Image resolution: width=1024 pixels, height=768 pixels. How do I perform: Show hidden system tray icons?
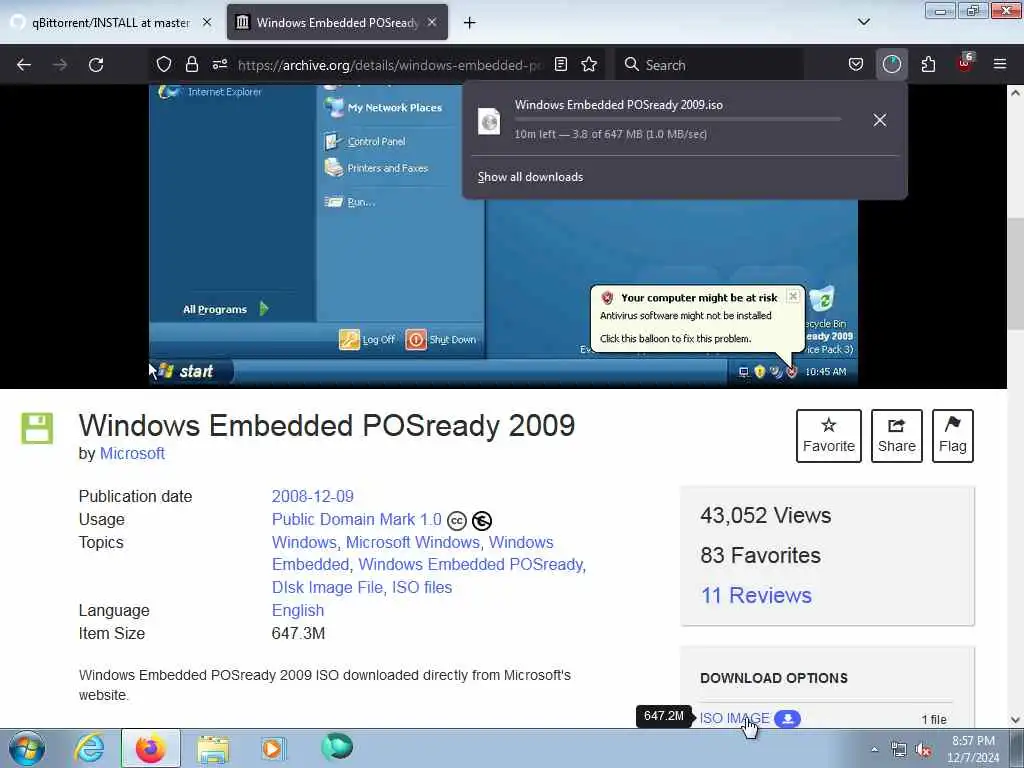pos(874,749)
